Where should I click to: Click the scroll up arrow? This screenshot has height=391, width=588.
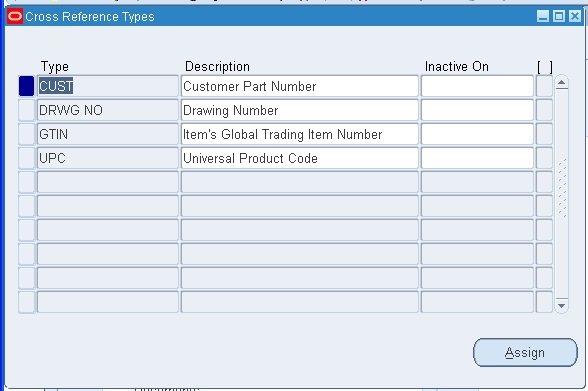[x=561, y=82]
